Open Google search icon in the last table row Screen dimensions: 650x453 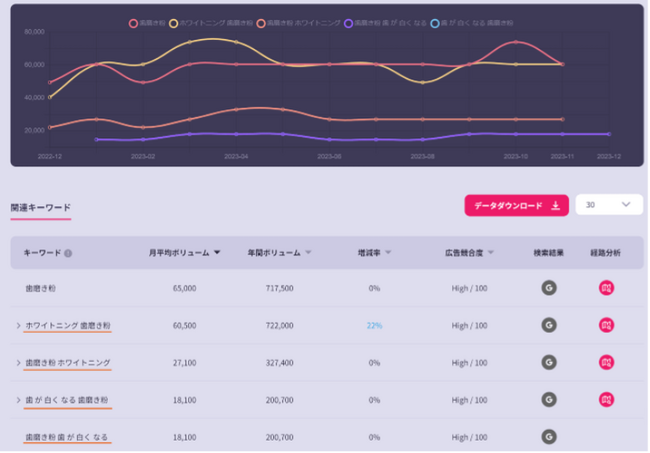[549, 436]
